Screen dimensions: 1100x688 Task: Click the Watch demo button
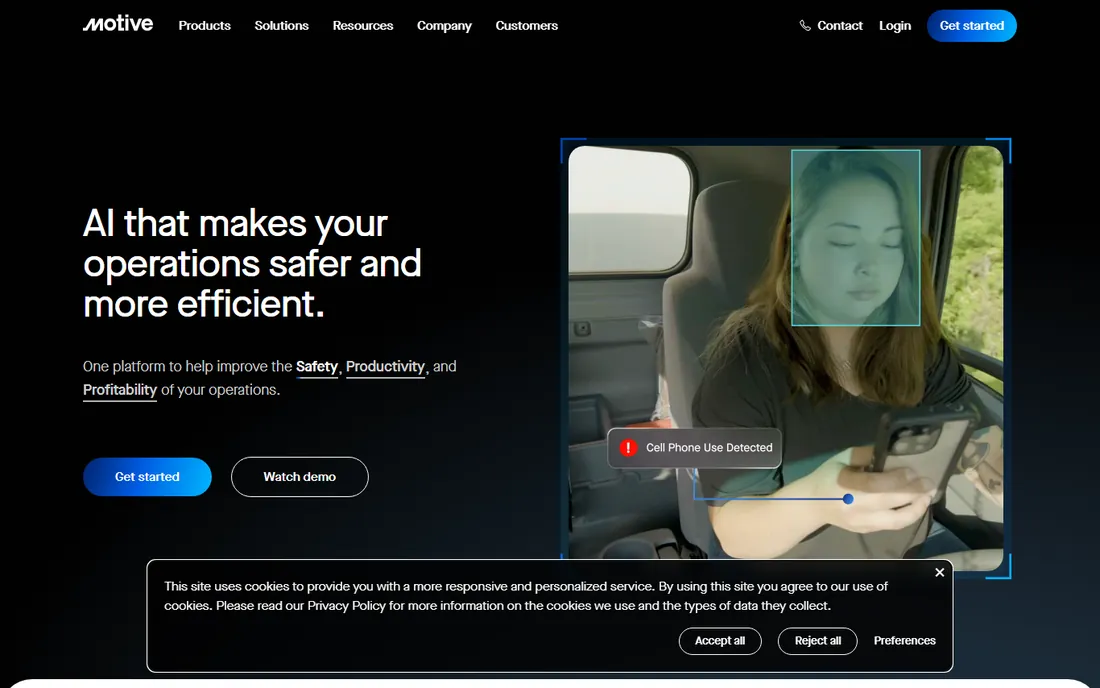click(300, 477)
